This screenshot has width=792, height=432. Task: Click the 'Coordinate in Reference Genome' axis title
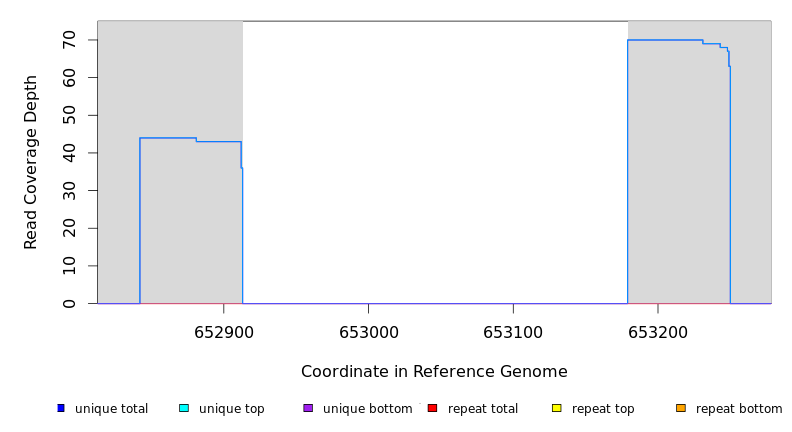point(434,372)
